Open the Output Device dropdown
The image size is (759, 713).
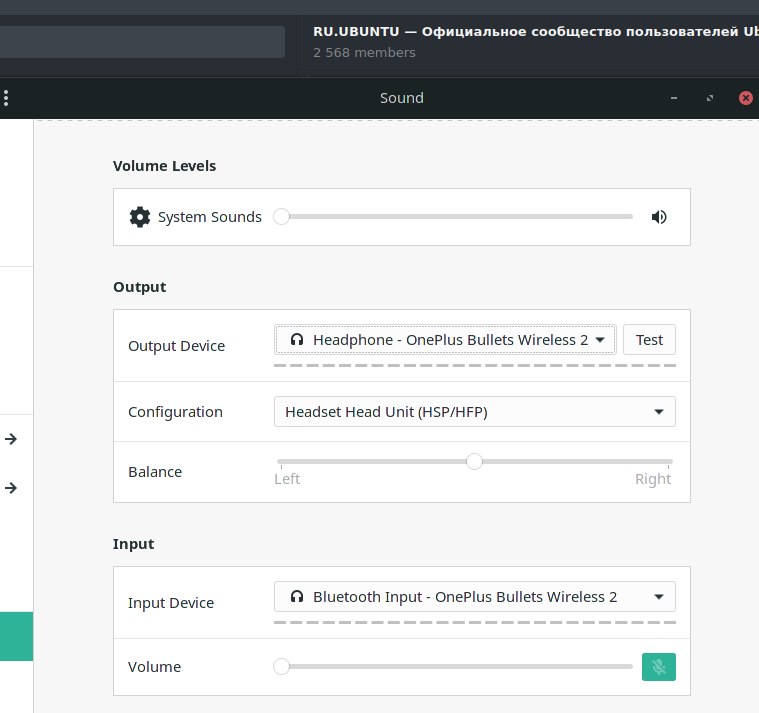point(445,339)
